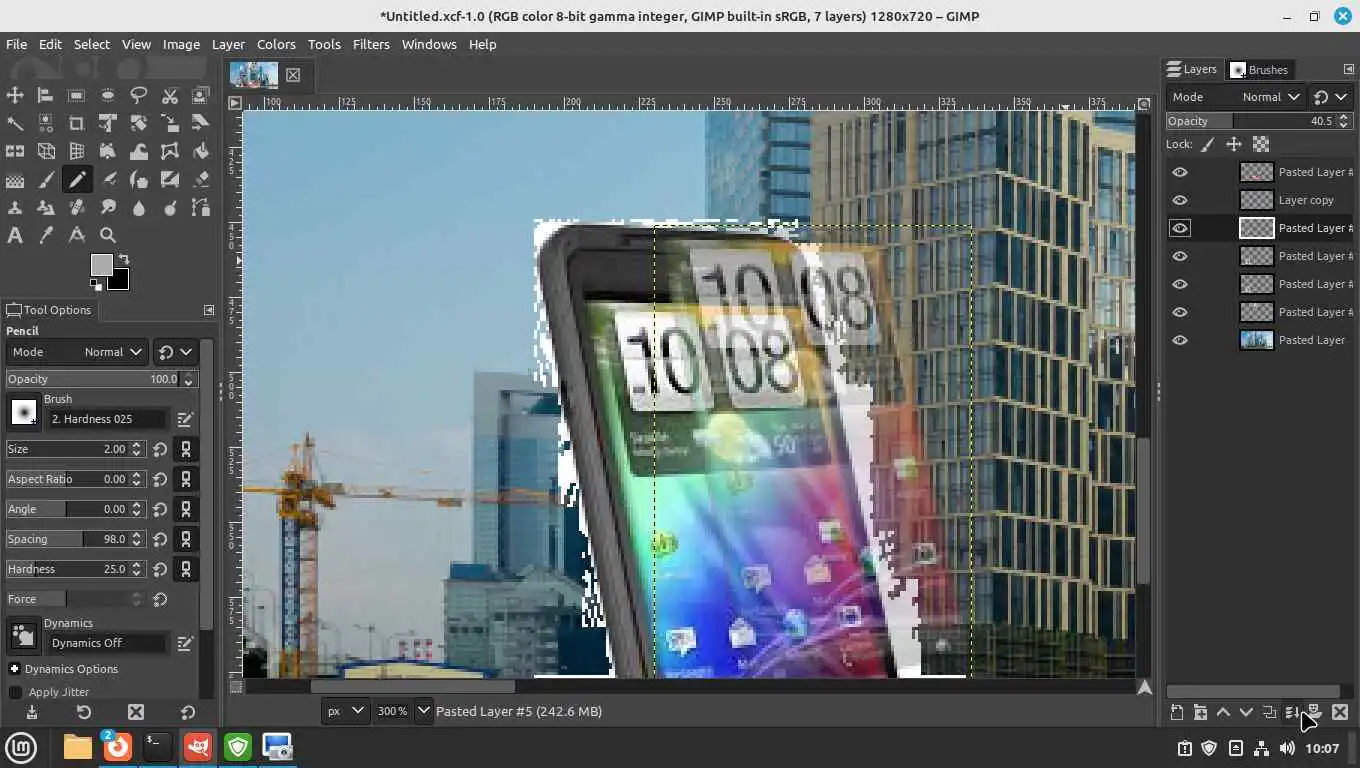This screenshot has width=1360, height=768.
Task: Toggle lock position and size
Action: pyautogui.click(x=1234, y=144)
